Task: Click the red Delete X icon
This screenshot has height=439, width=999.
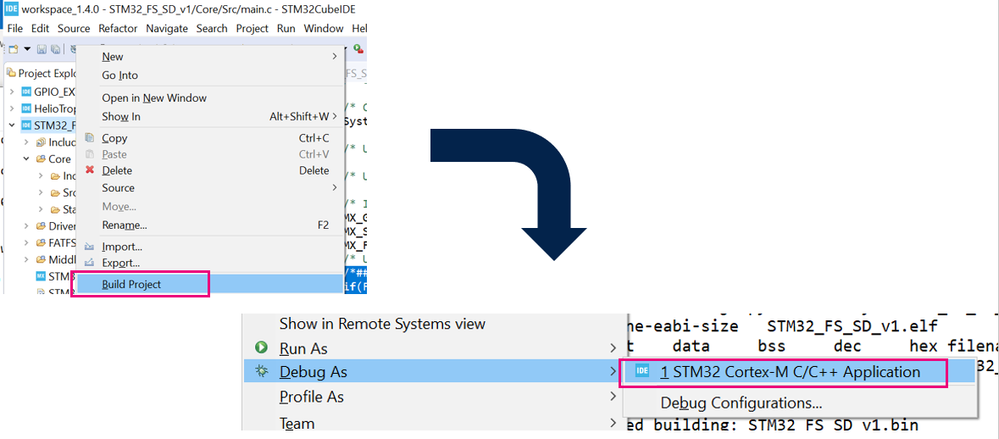Action: tap(89, 171)
